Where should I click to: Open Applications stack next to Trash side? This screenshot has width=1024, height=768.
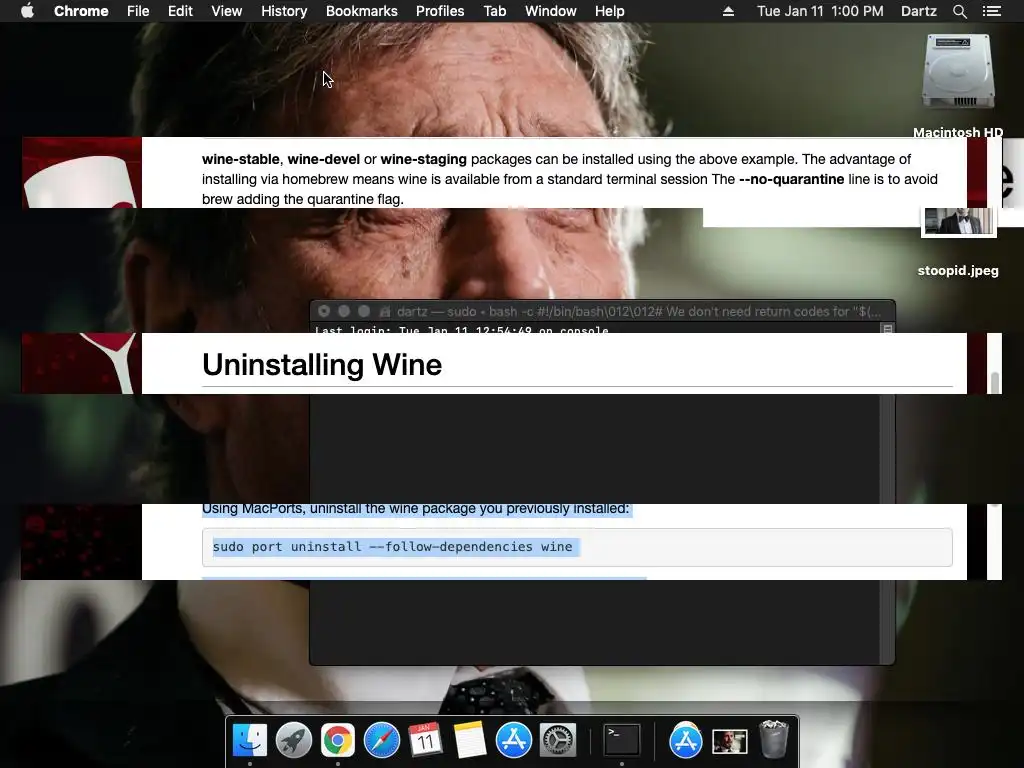coord(685,740)
